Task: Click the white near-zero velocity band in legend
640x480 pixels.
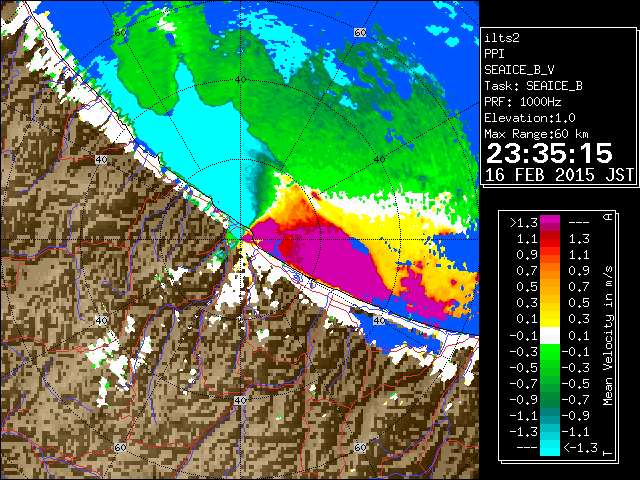Action: coord(550,336)
